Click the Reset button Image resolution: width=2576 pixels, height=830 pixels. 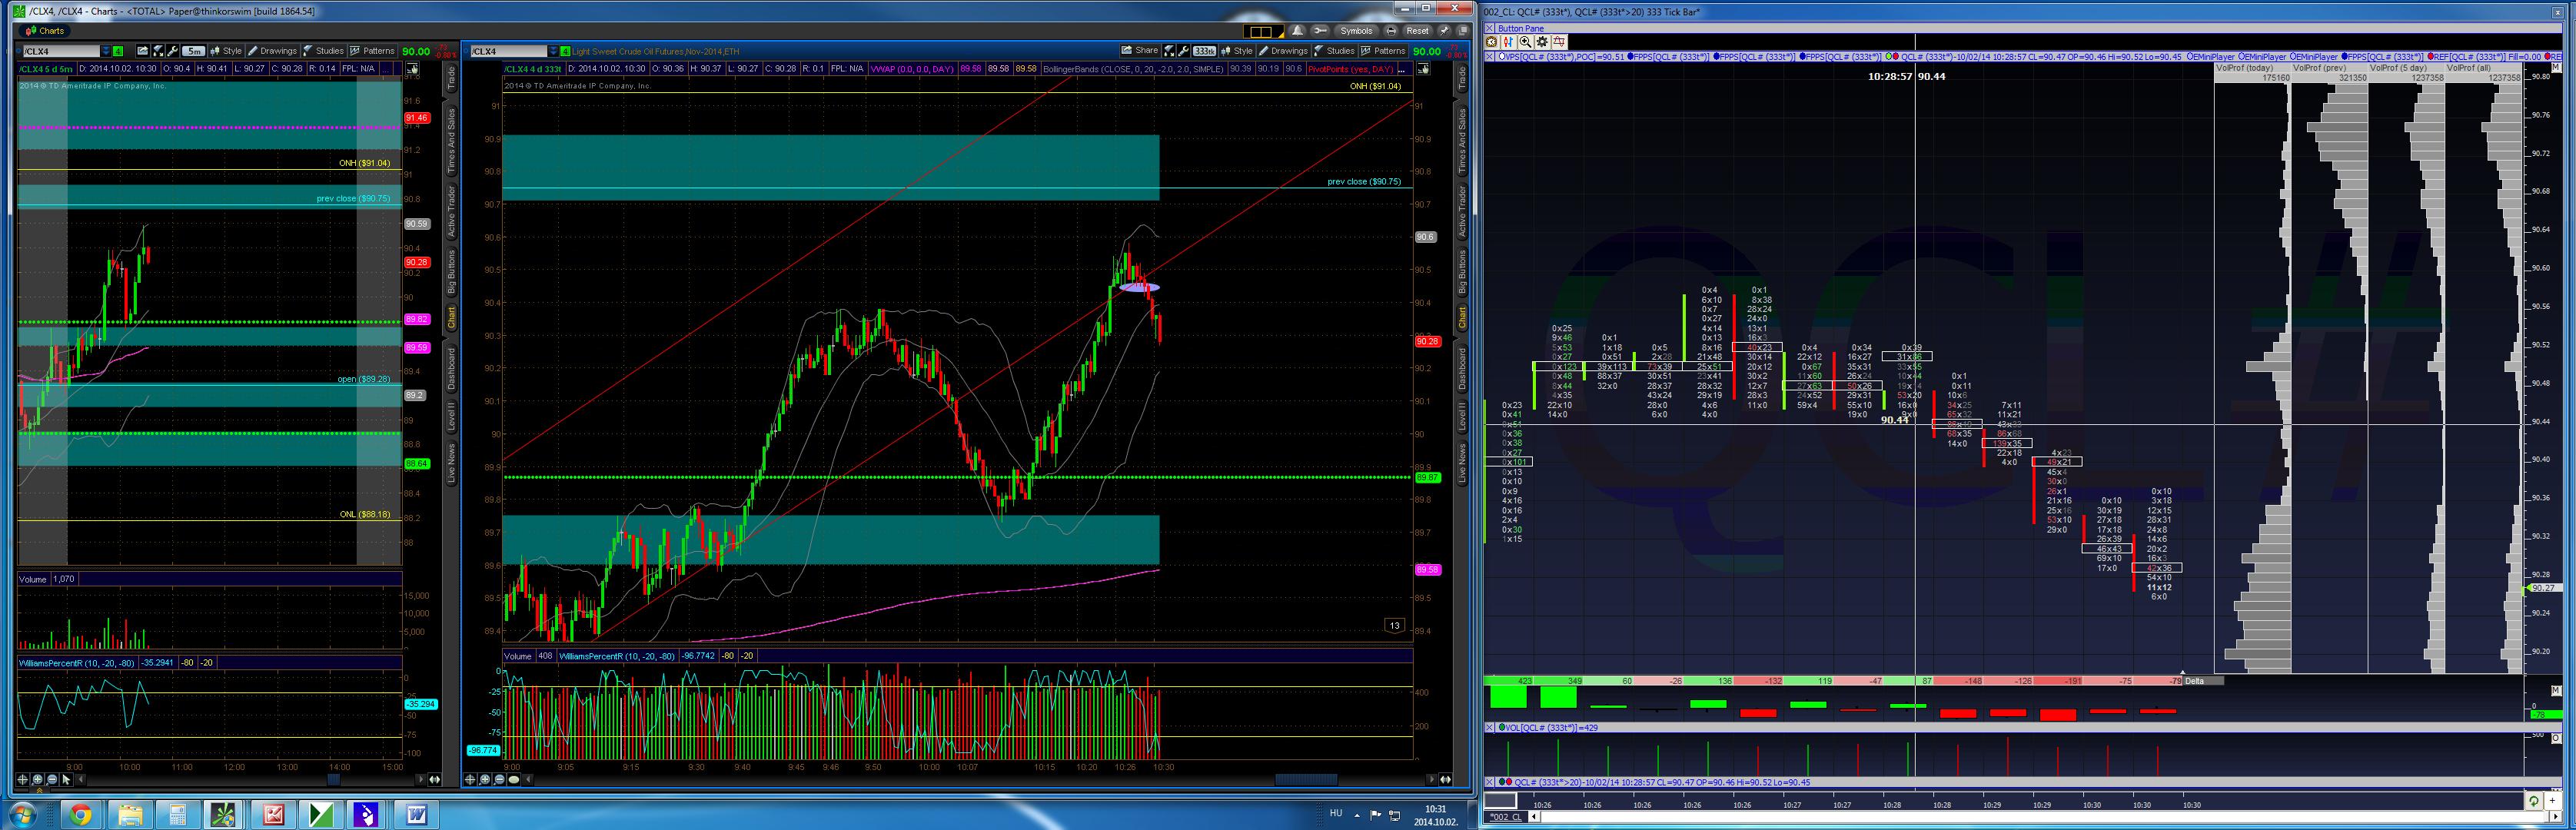click(x=1417, y=31)
